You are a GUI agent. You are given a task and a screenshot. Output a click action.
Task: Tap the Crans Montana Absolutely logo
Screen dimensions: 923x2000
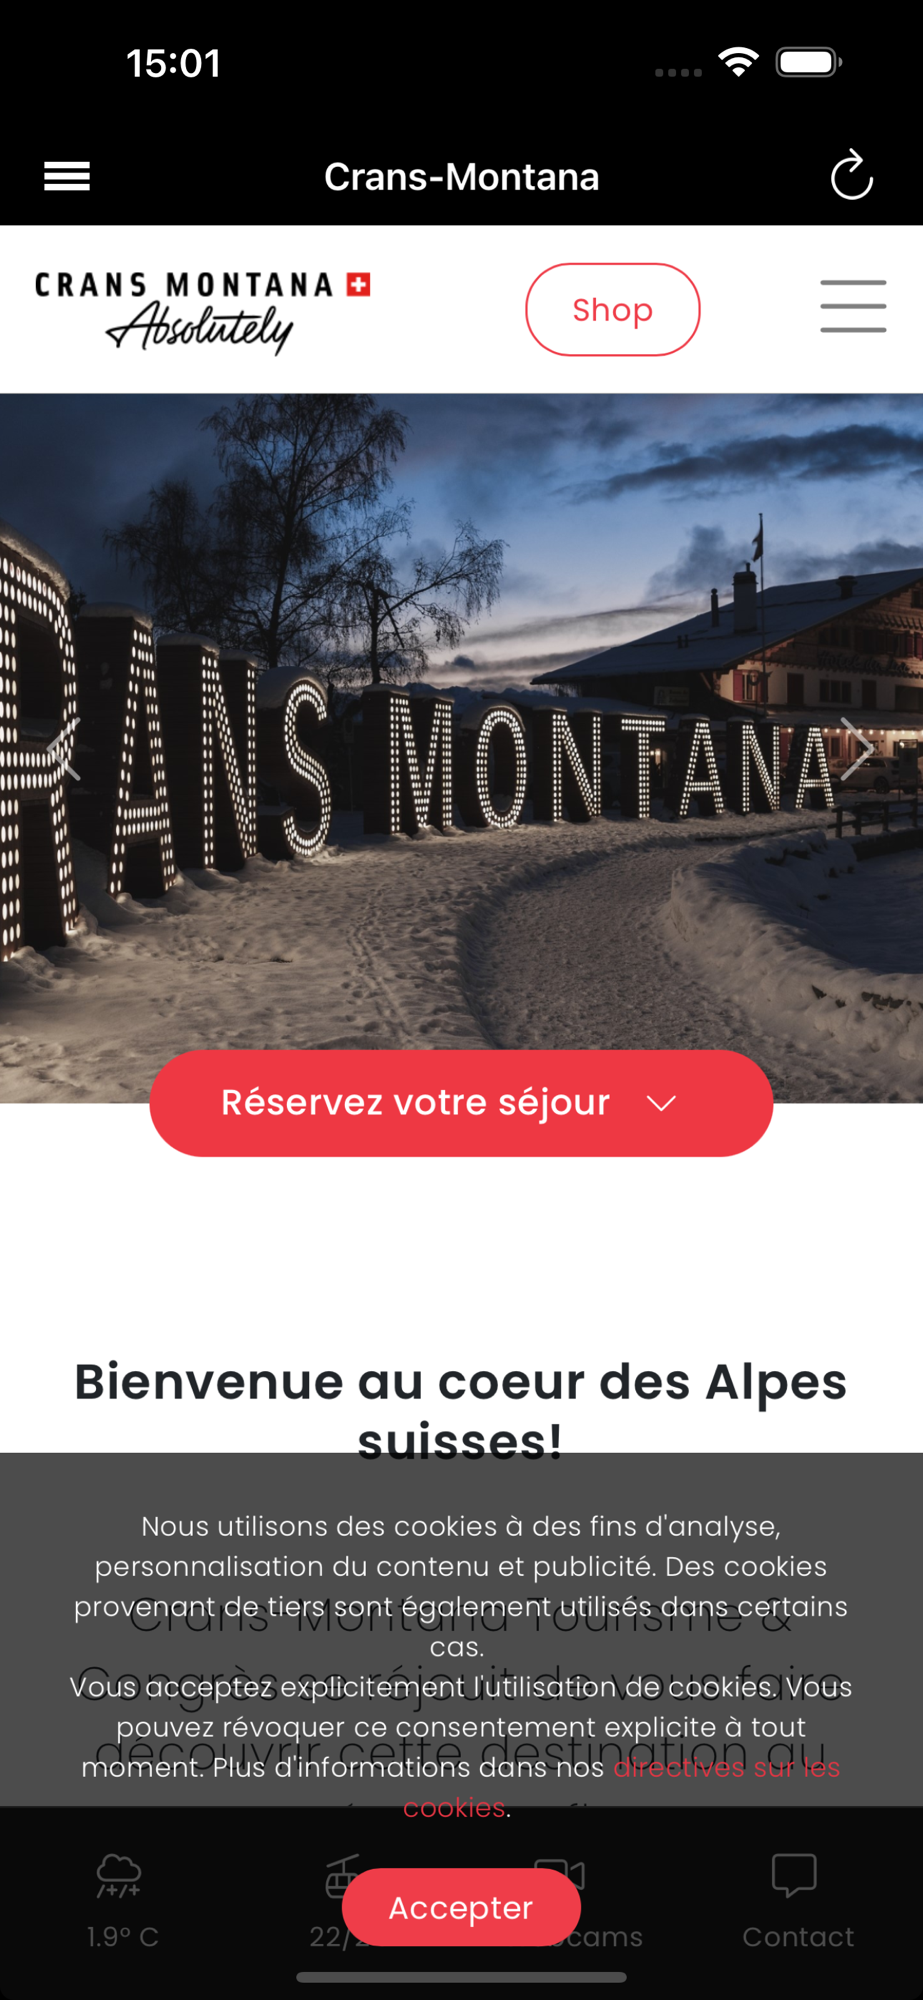(x=203, y=312)
